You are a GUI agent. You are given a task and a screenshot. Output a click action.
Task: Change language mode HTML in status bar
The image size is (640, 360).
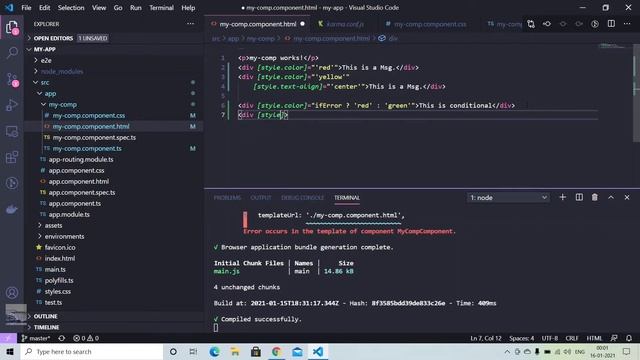click(x=594, y=338)
